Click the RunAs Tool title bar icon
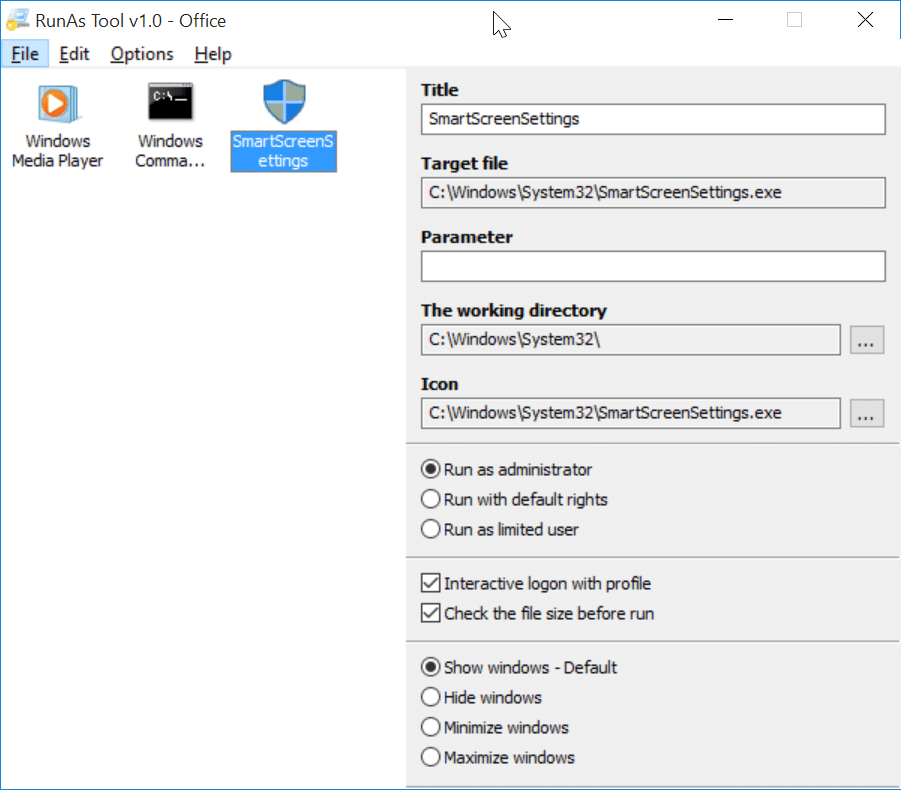The width and height of the screenshot is (901, 790). click(17, 20)
